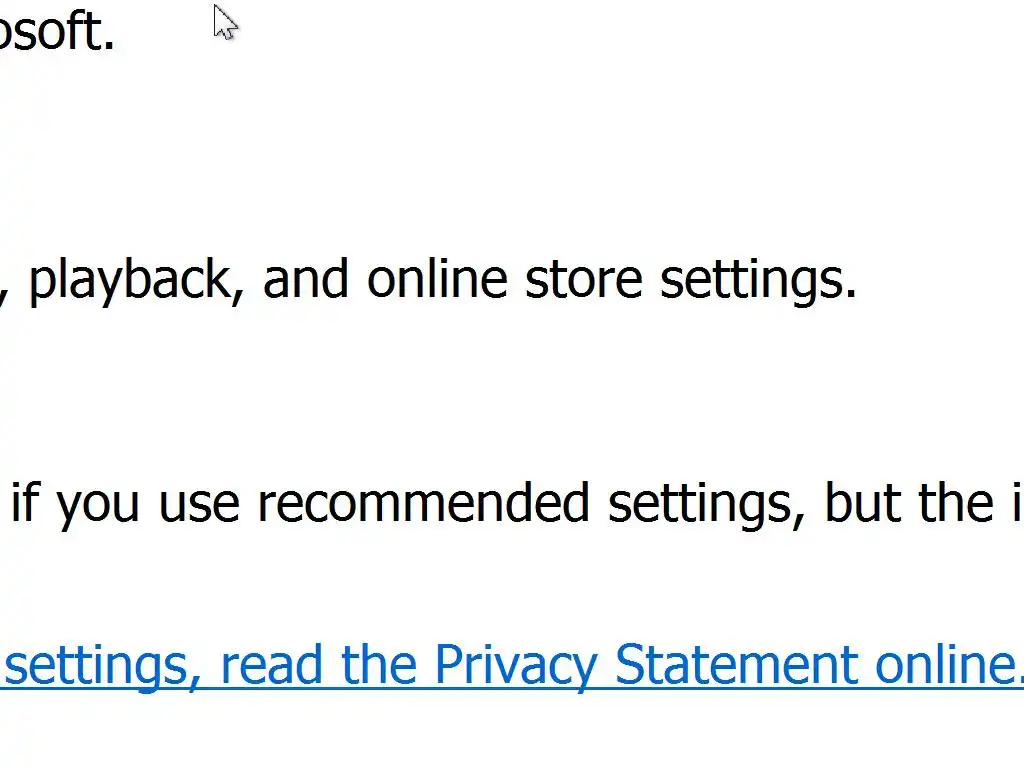This screenshot has width=1024, height=768.
Task: Click the word 'online' in the black text
Action: (x=437, y=278)
